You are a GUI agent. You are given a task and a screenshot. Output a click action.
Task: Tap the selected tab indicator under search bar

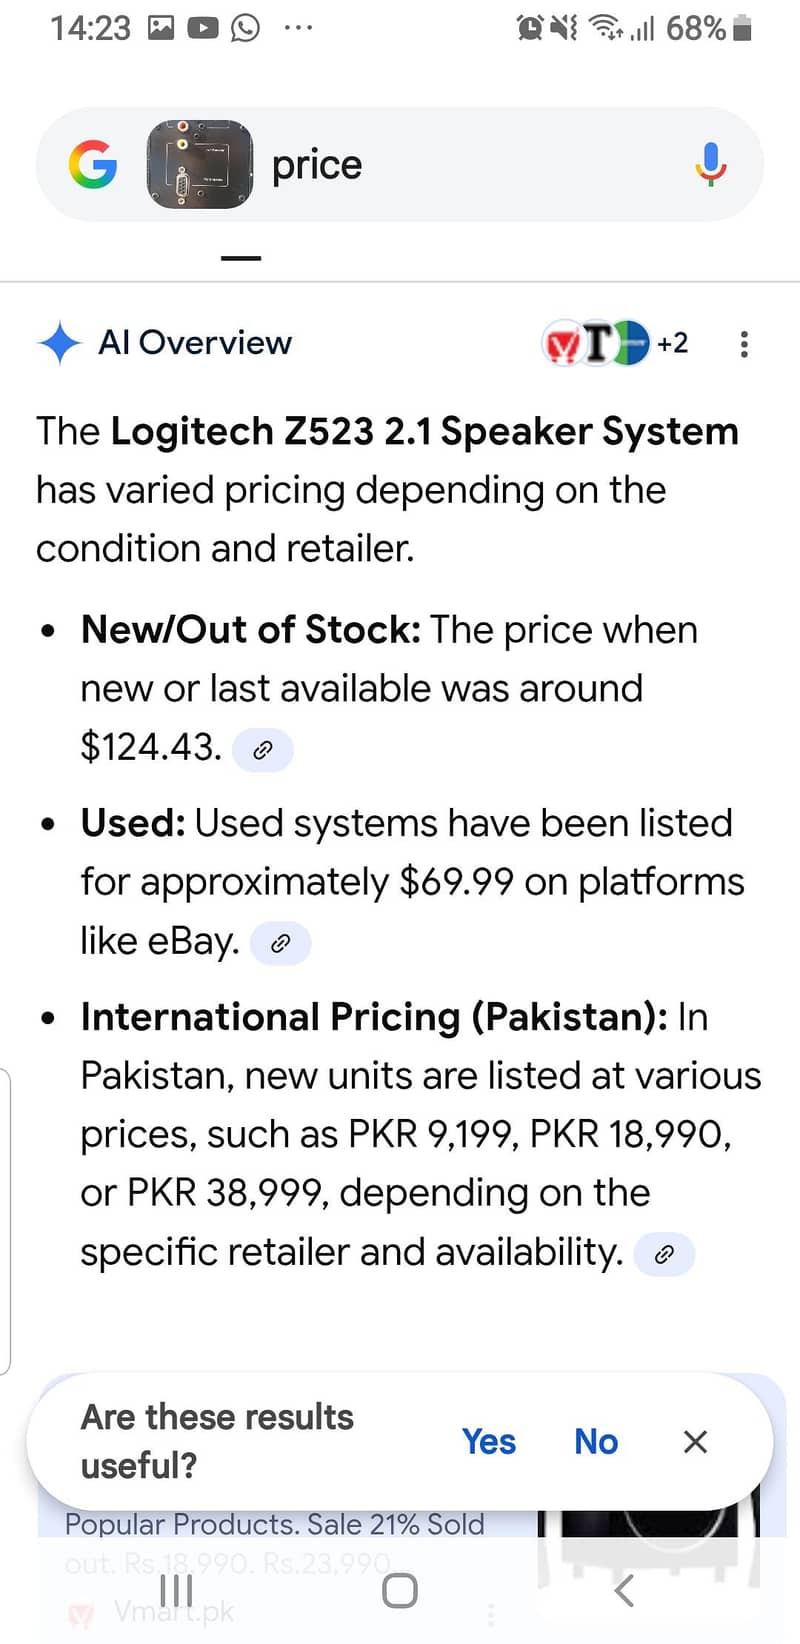(x=241, y=258)
